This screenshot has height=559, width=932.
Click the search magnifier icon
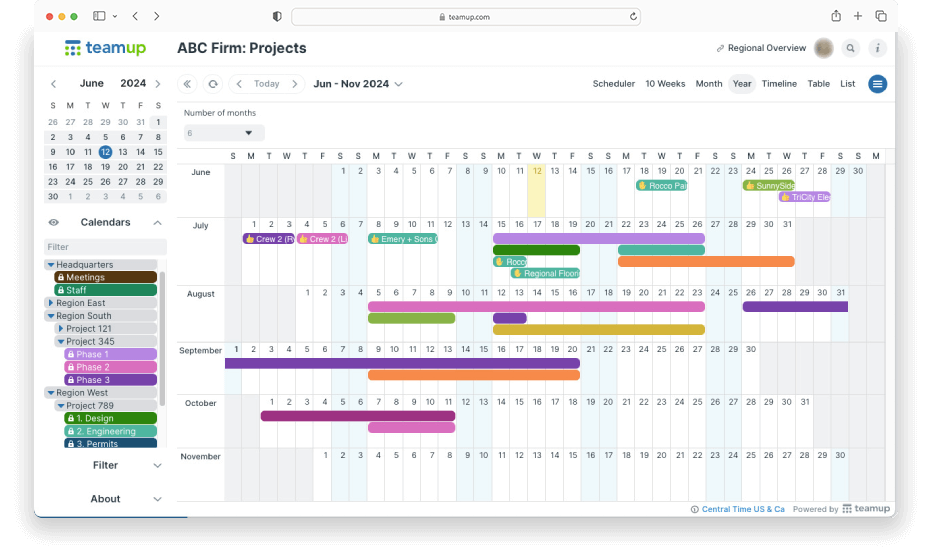pyautogui.click(x=850, y=48)
